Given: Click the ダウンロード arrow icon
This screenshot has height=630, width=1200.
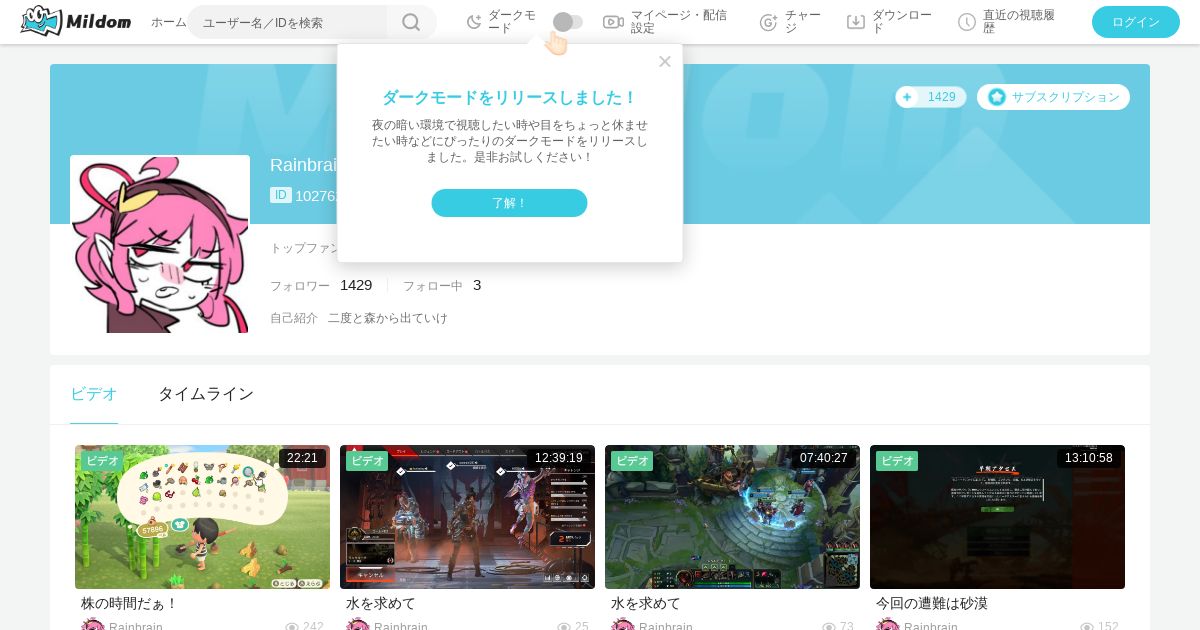Looking at the screenshot, I should point(856,22).
